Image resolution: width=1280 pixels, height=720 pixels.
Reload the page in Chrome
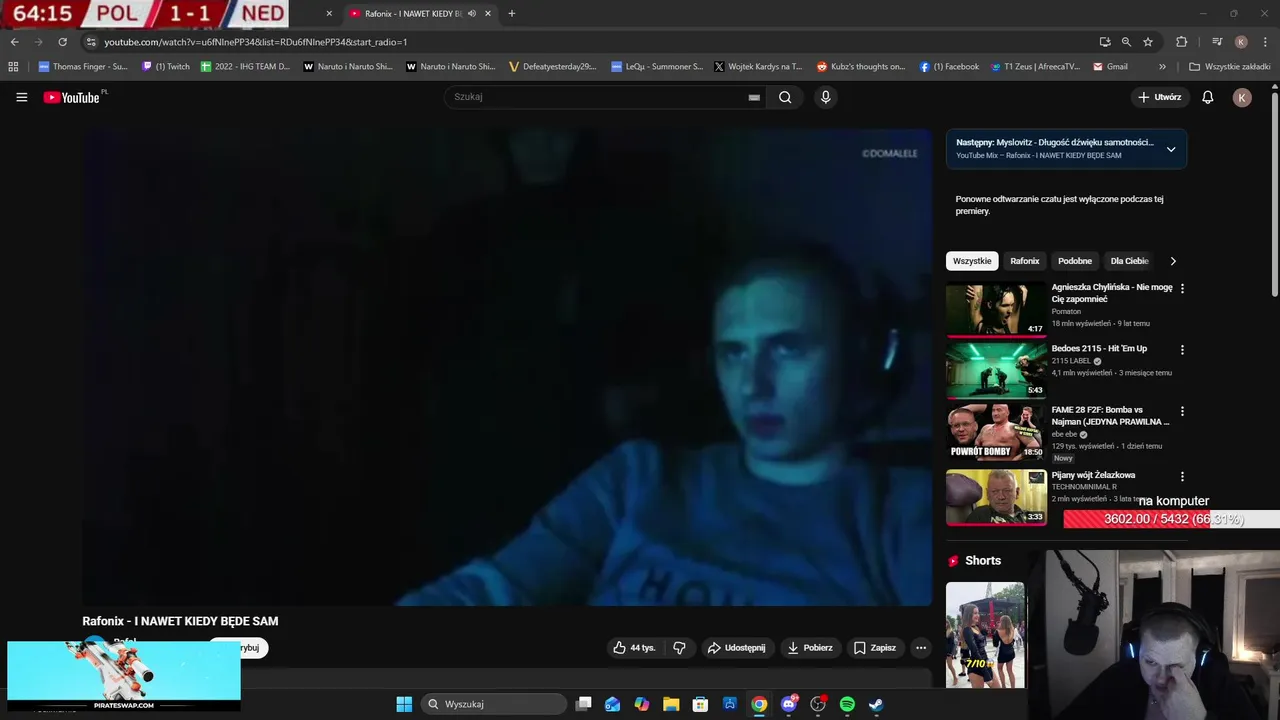coord(62,42)
